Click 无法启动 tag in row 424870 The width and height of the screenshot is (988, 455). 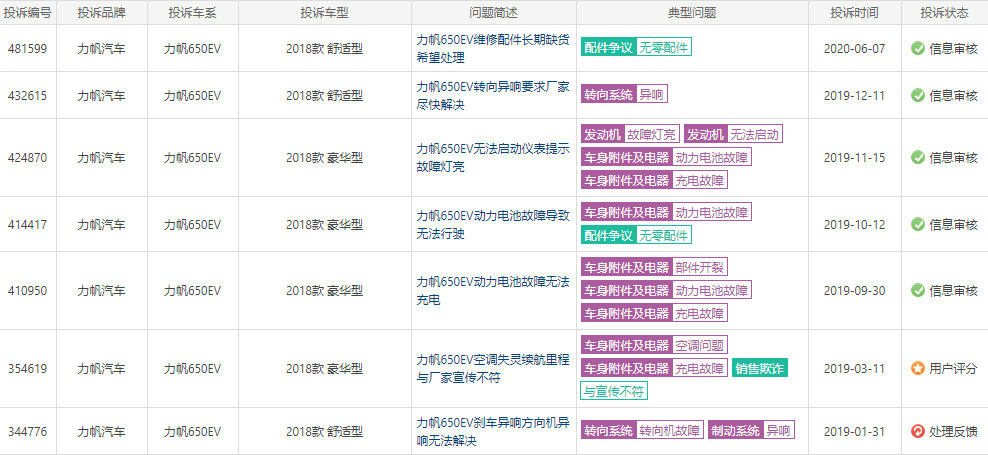click(755, 134)
